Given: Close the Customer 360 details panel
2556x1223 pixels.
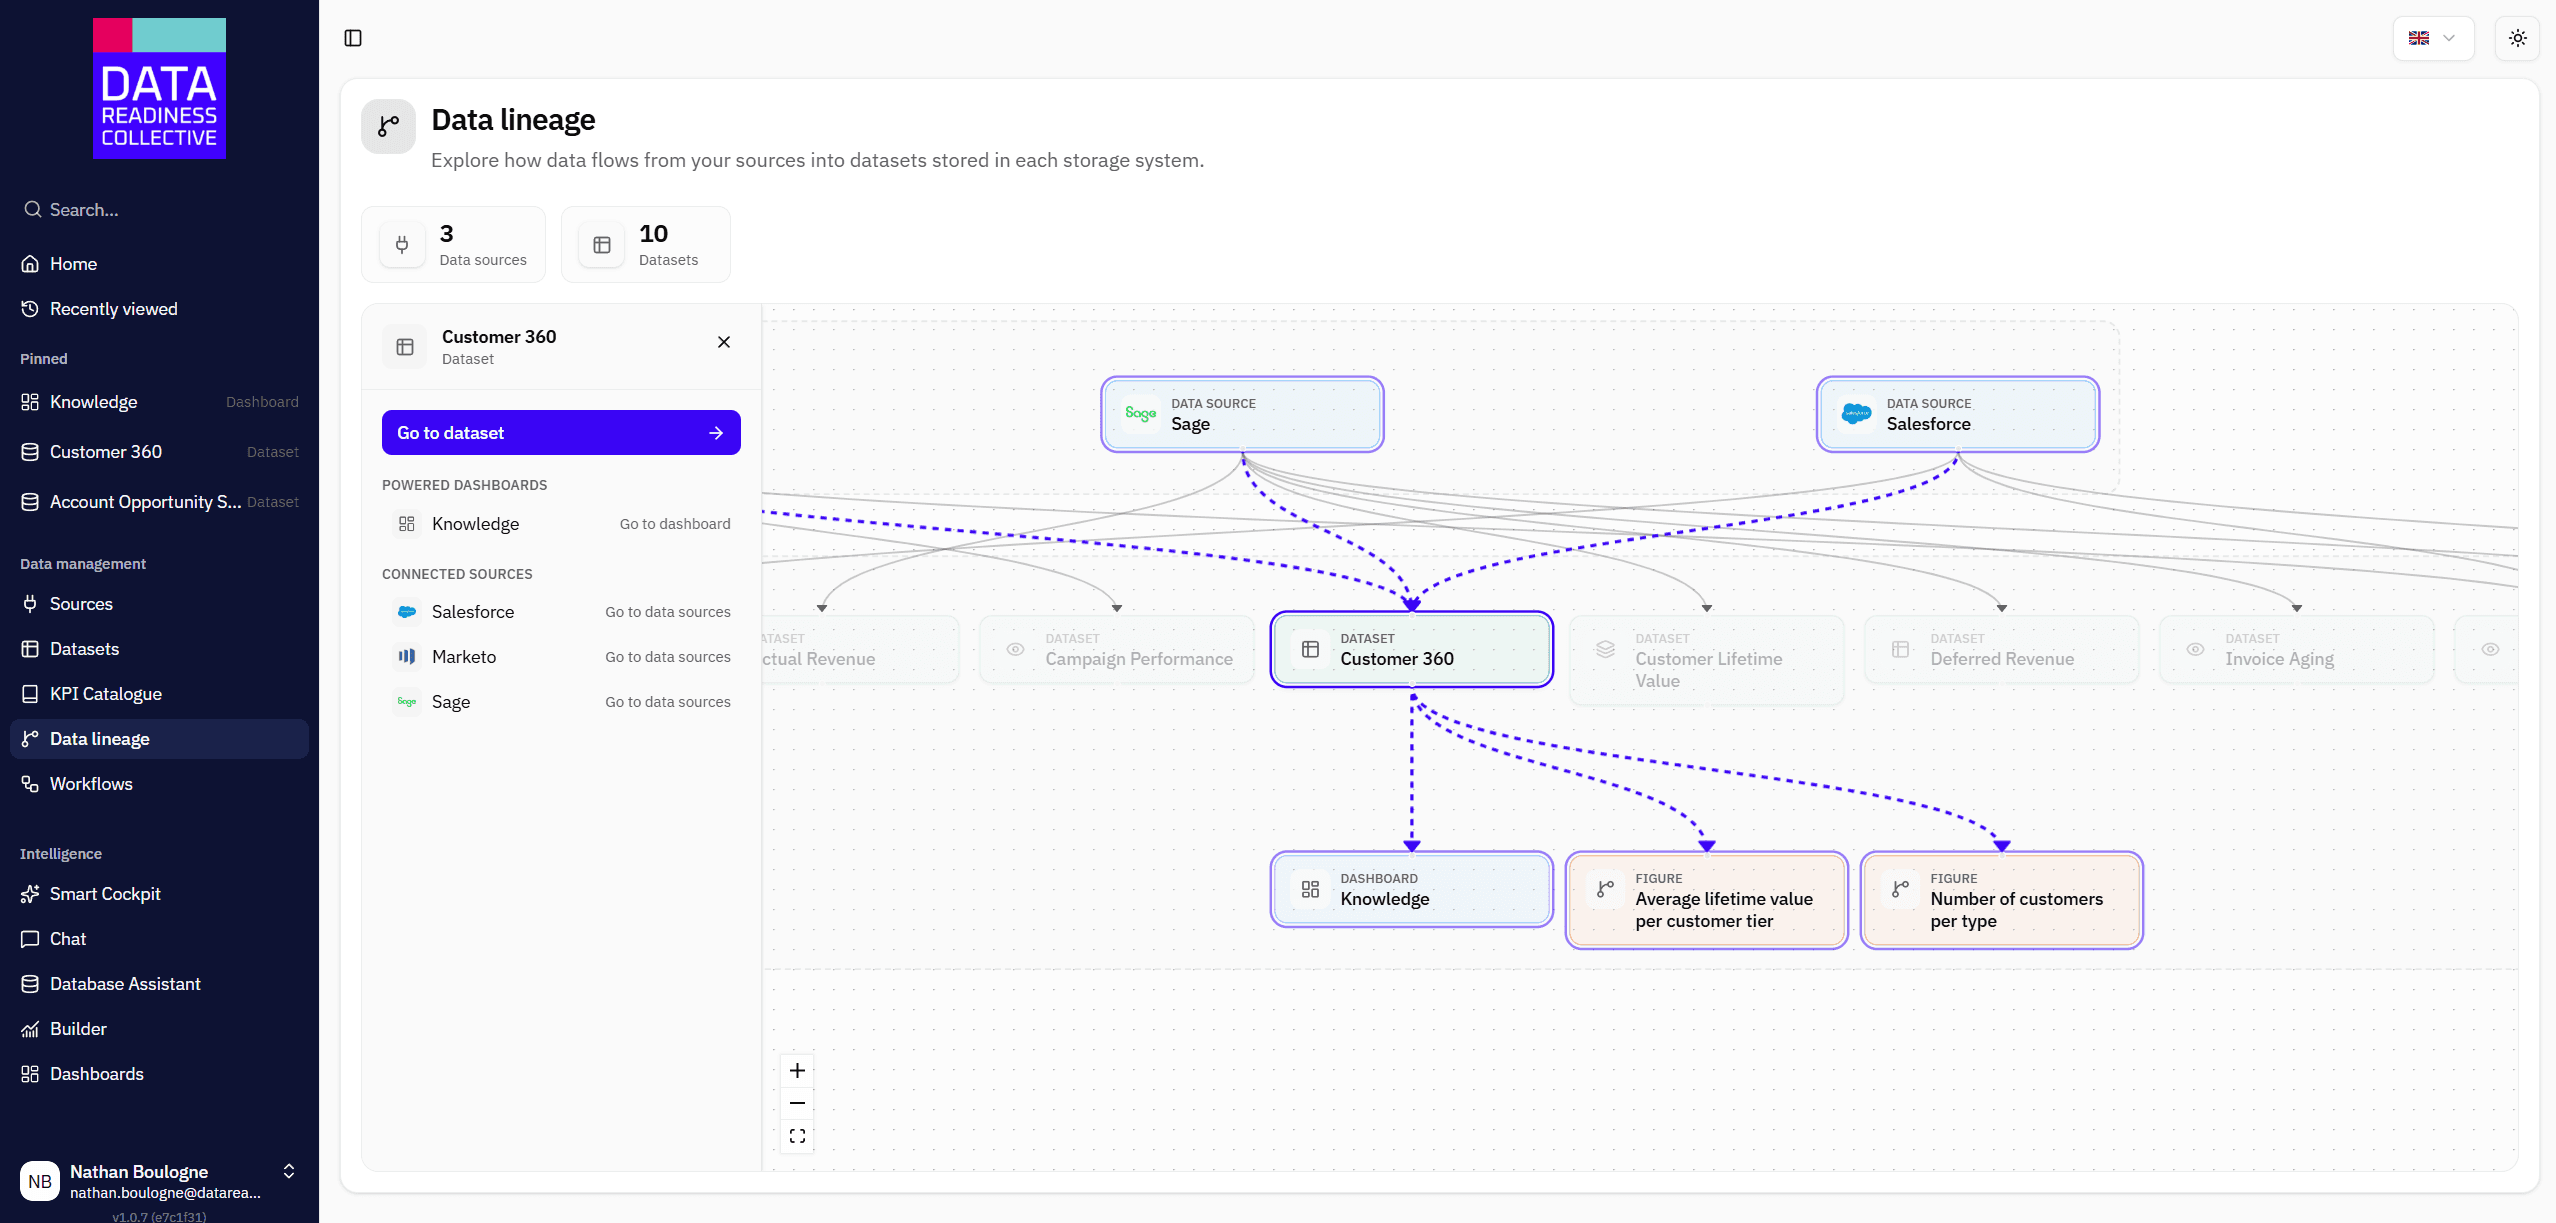Looking at the screenshot, I should pos(724,342).
